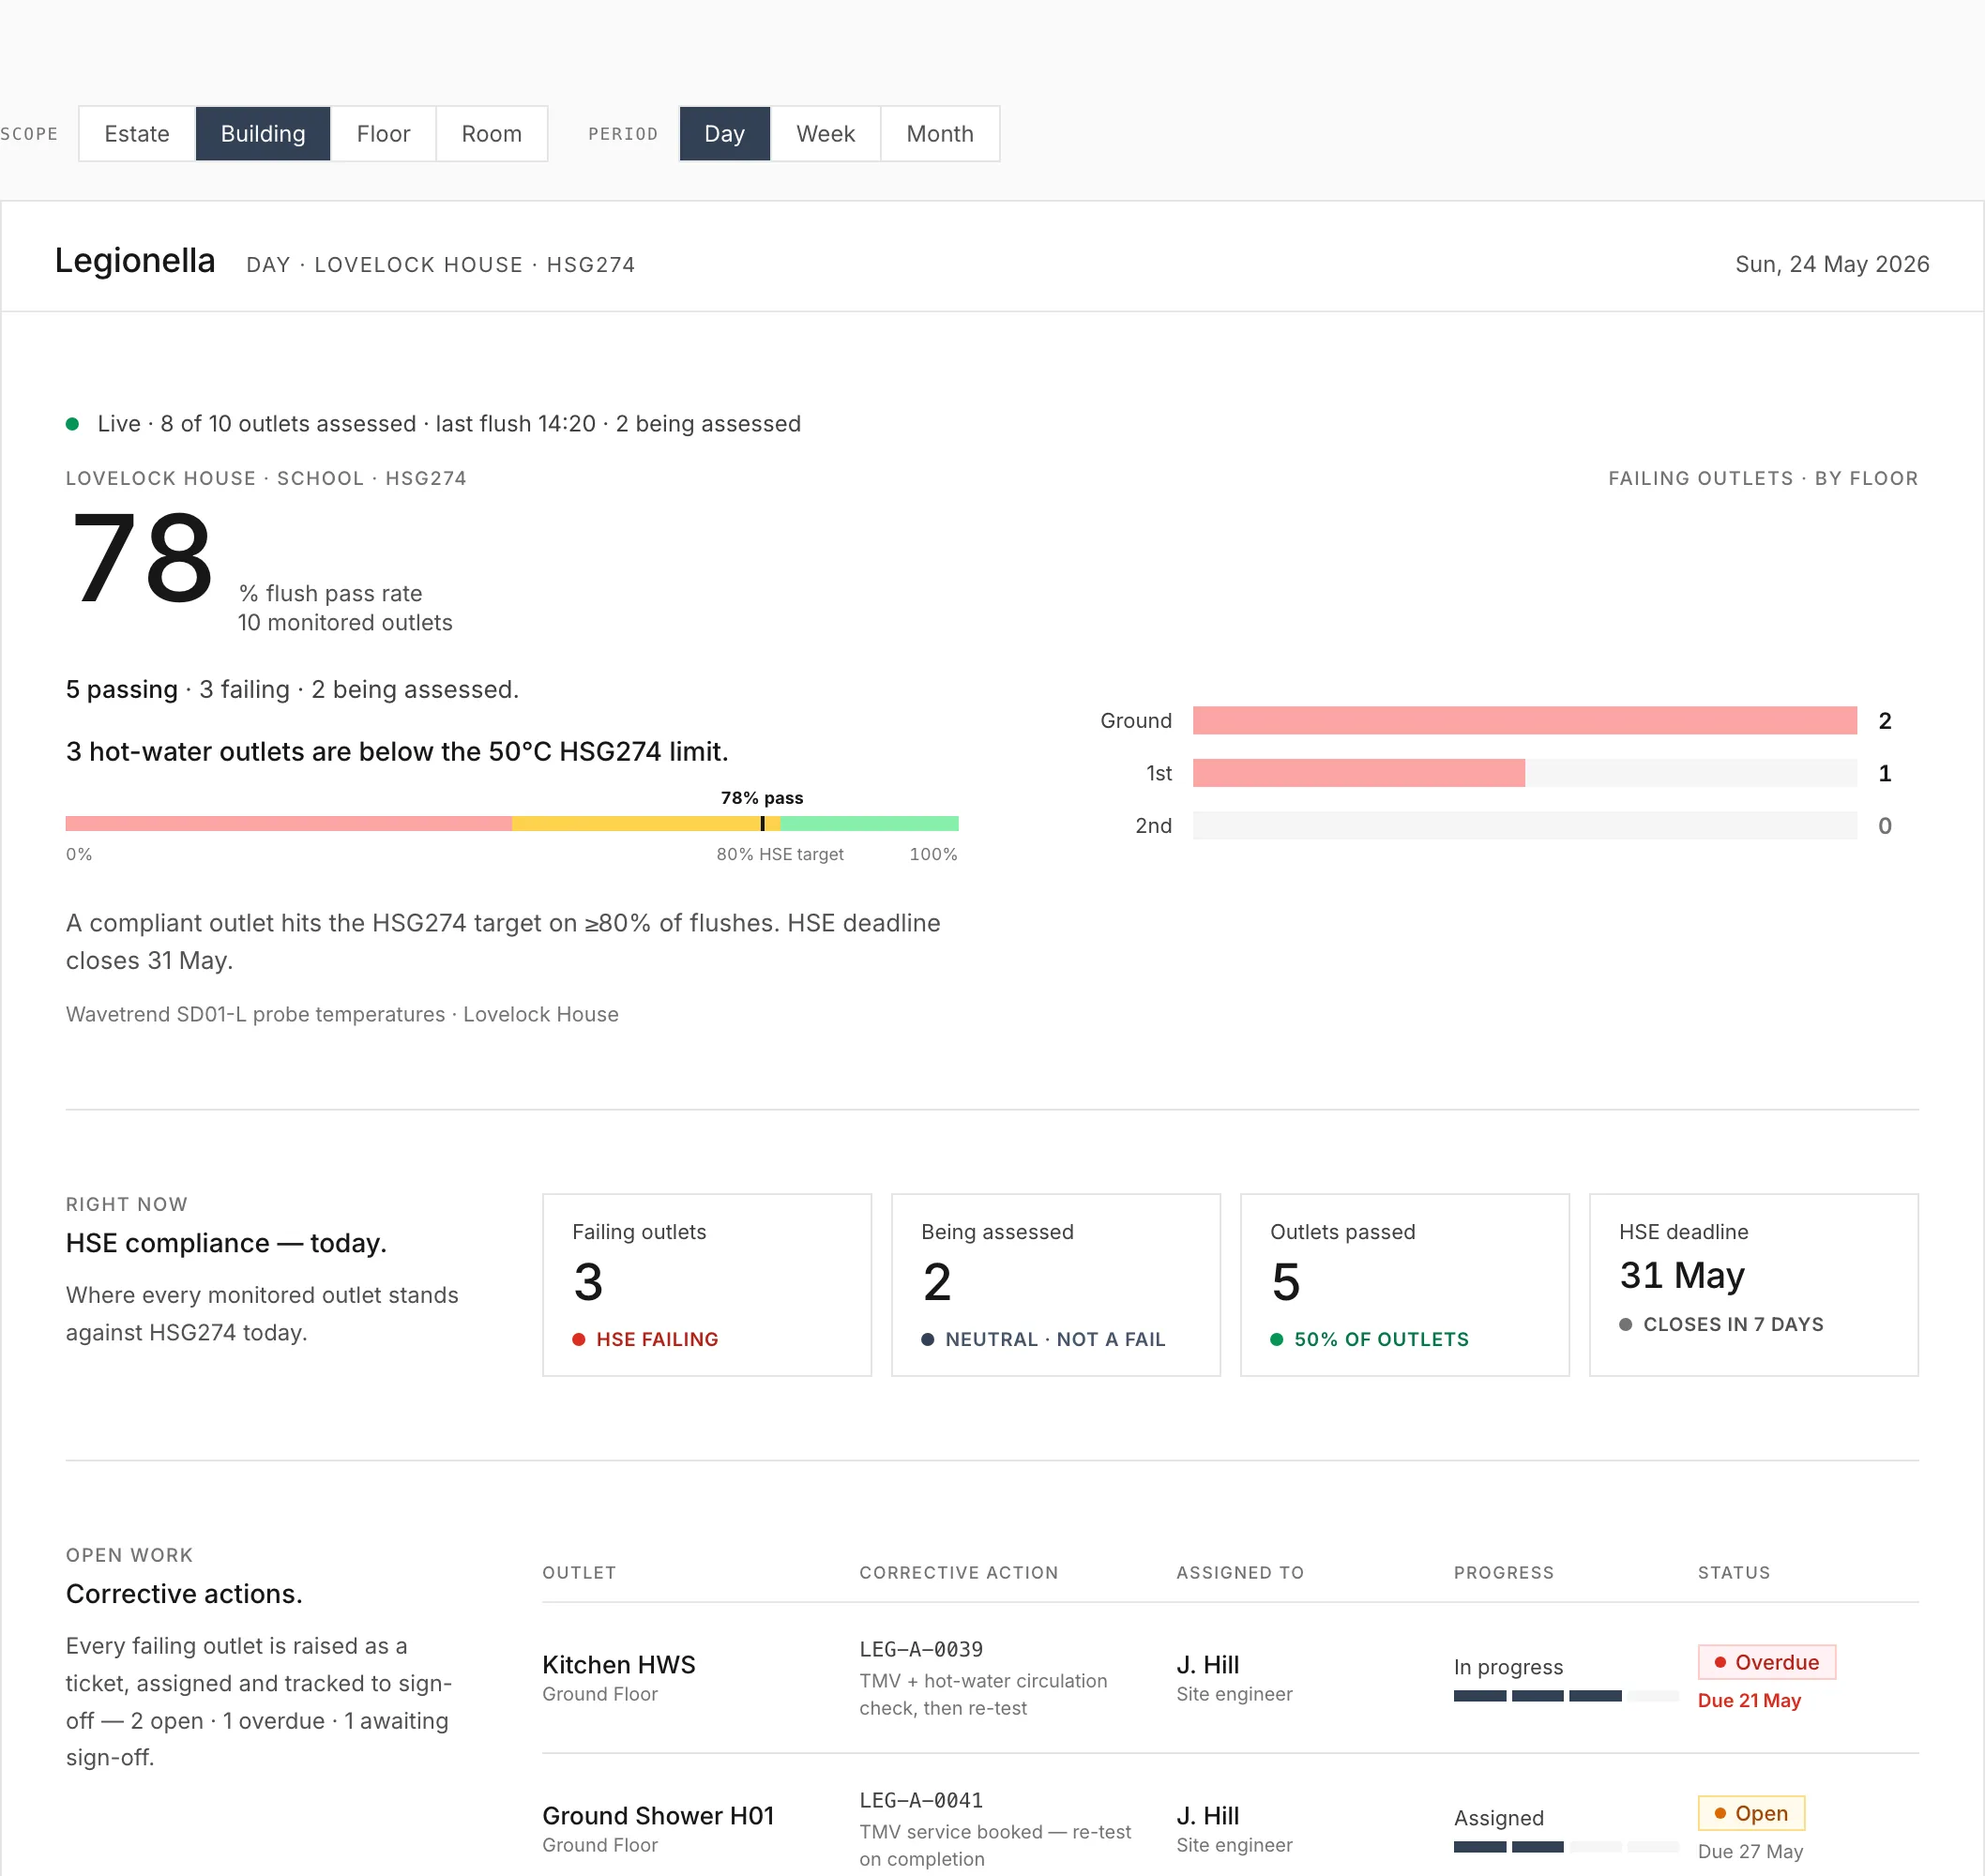Click the green Live status dot
This screenshot has height=1876, width=1985.
[72, 424]
